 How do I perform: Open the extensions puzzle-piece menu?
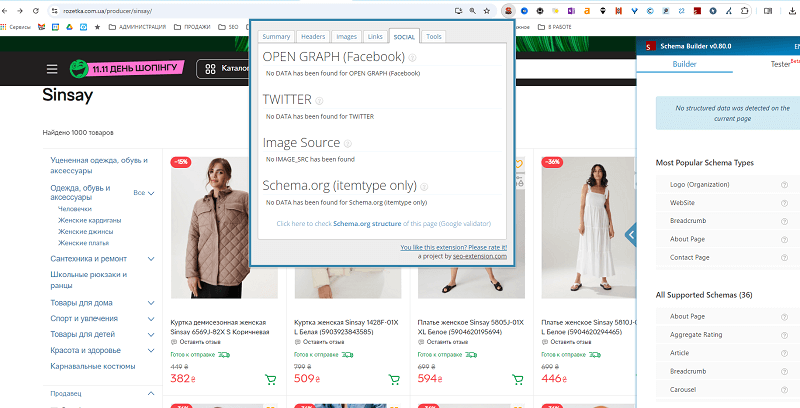pos(745,11)
